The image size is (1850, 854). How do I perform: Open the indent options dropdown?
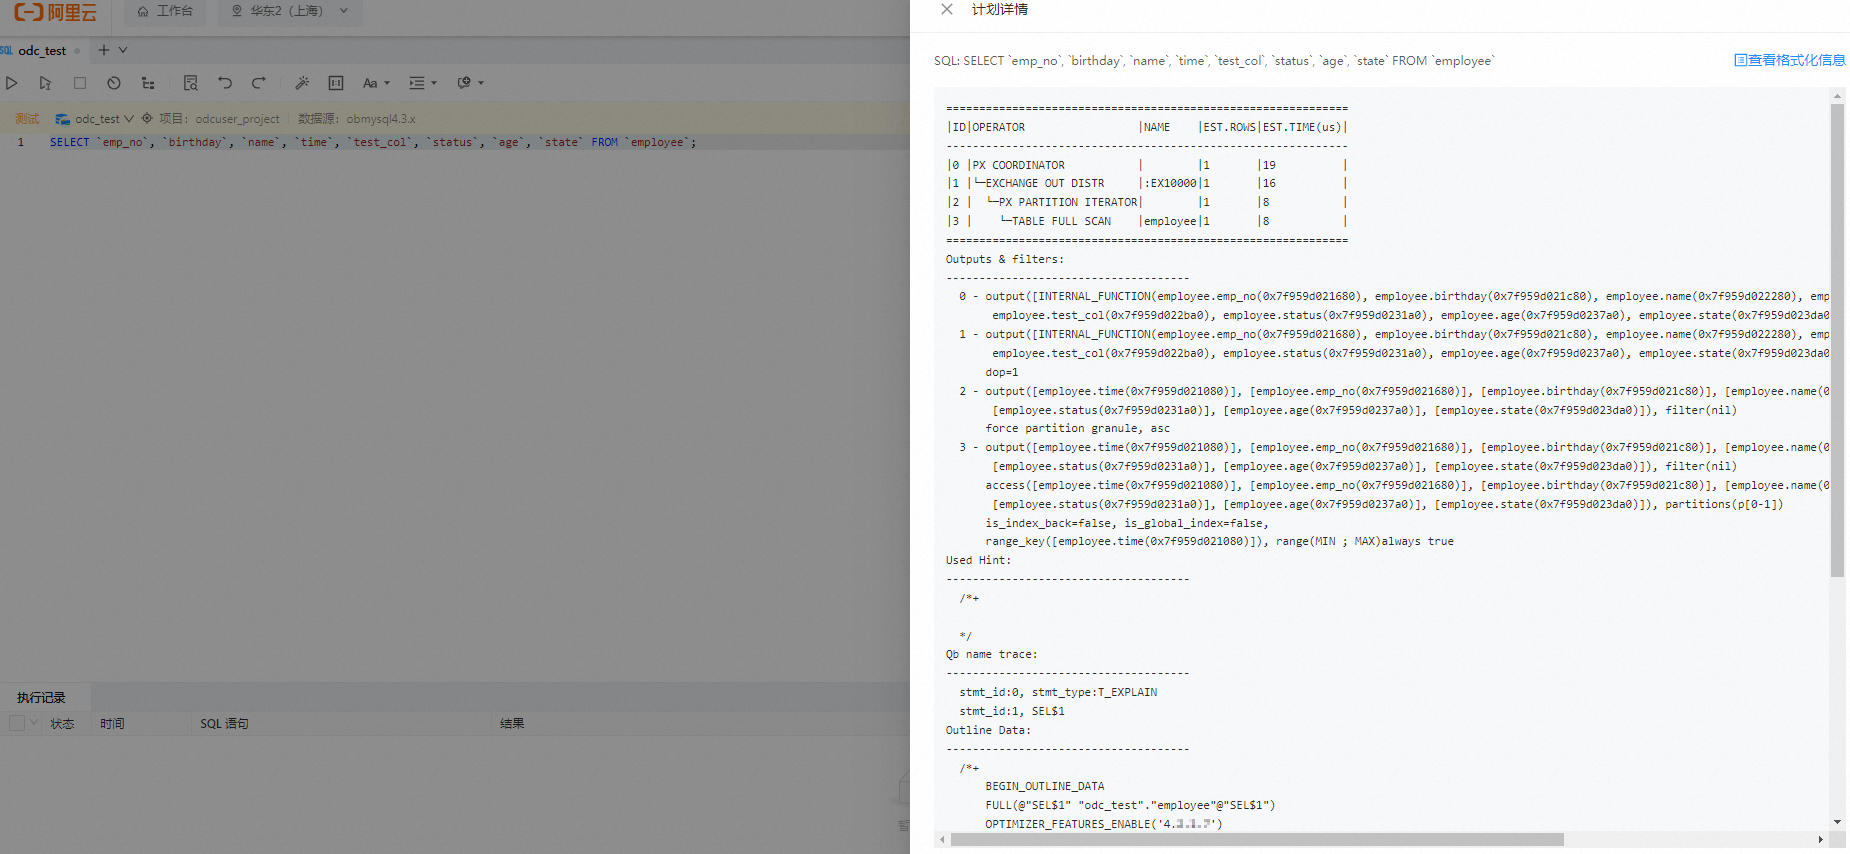click(x=423, y=83)
